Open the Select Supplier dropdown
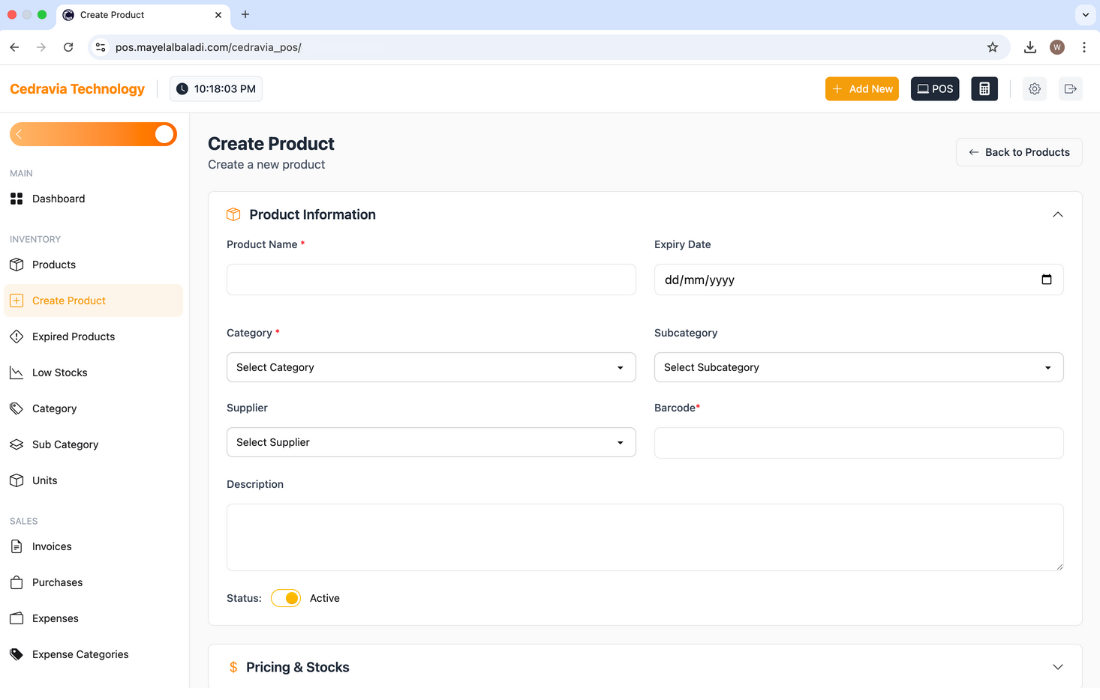Viewport: 1100px width, 700px height. click(431, 442)
